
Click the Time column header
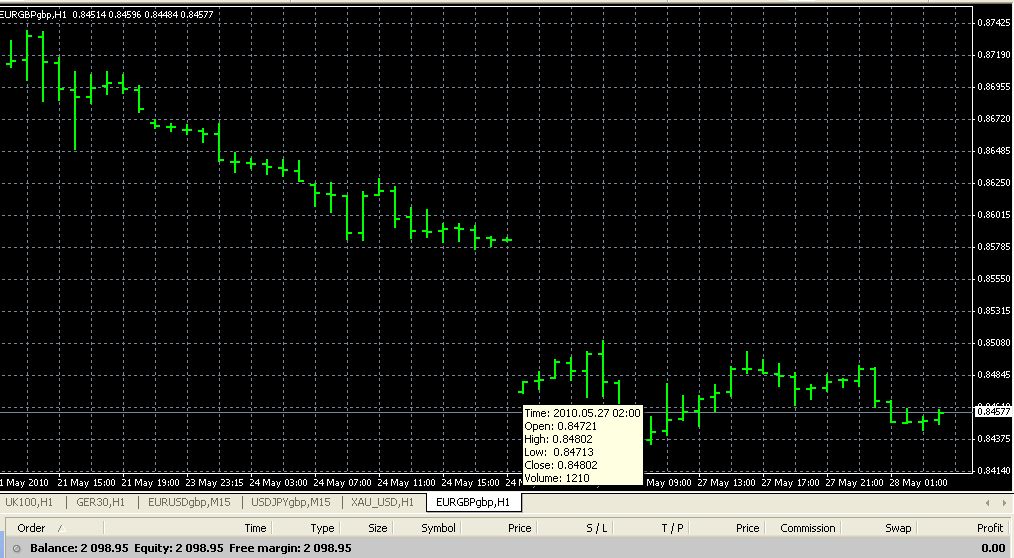coord(255,528)
